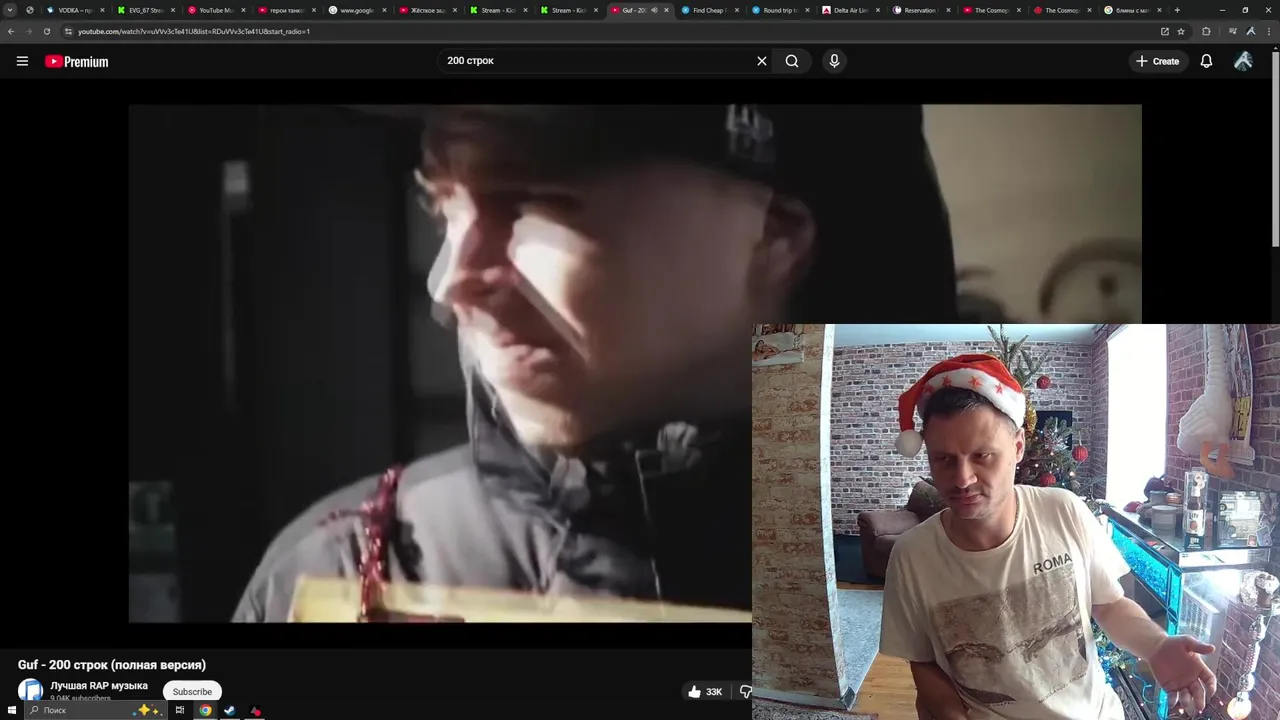Subscribe to Лучшая RAP музыка channel
The width and height of the screenshot is (1280, 720).
(192, 691)
